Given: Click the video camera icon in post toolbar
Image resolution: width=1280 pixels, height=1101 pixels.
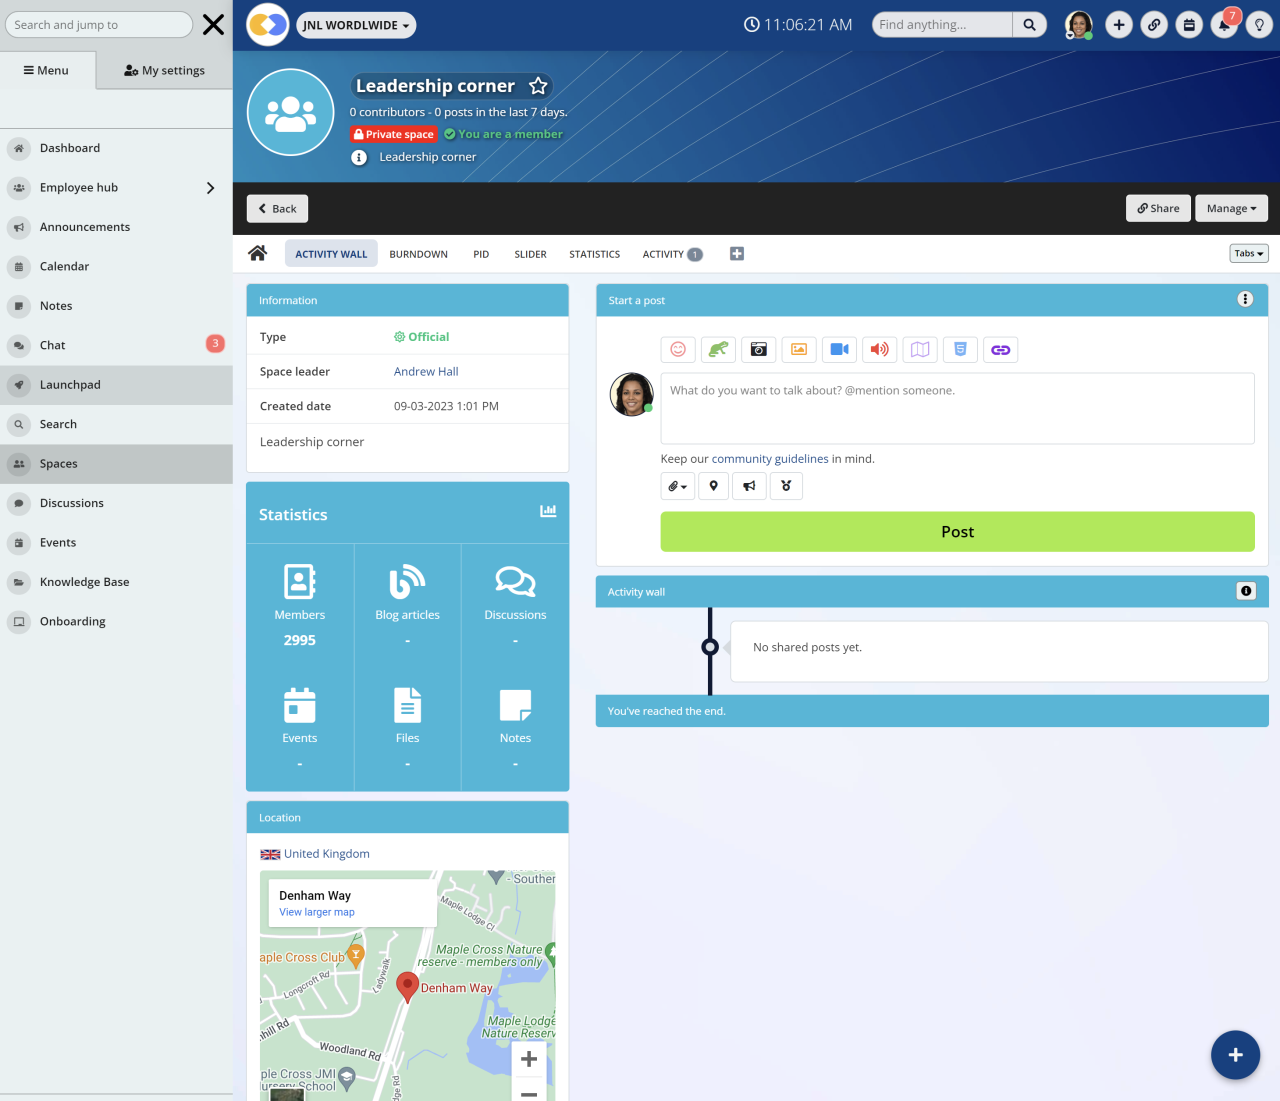Looking at the screenshot, I should [x=839, y=349].
